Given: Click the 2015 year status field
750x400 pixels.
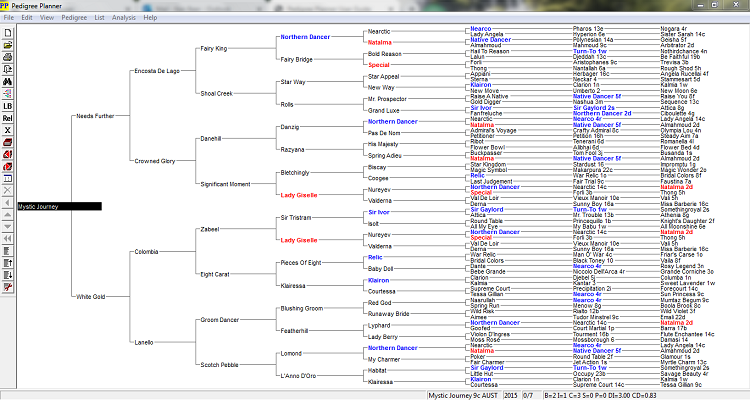Looking at the screenshot, I should point(511,396).
